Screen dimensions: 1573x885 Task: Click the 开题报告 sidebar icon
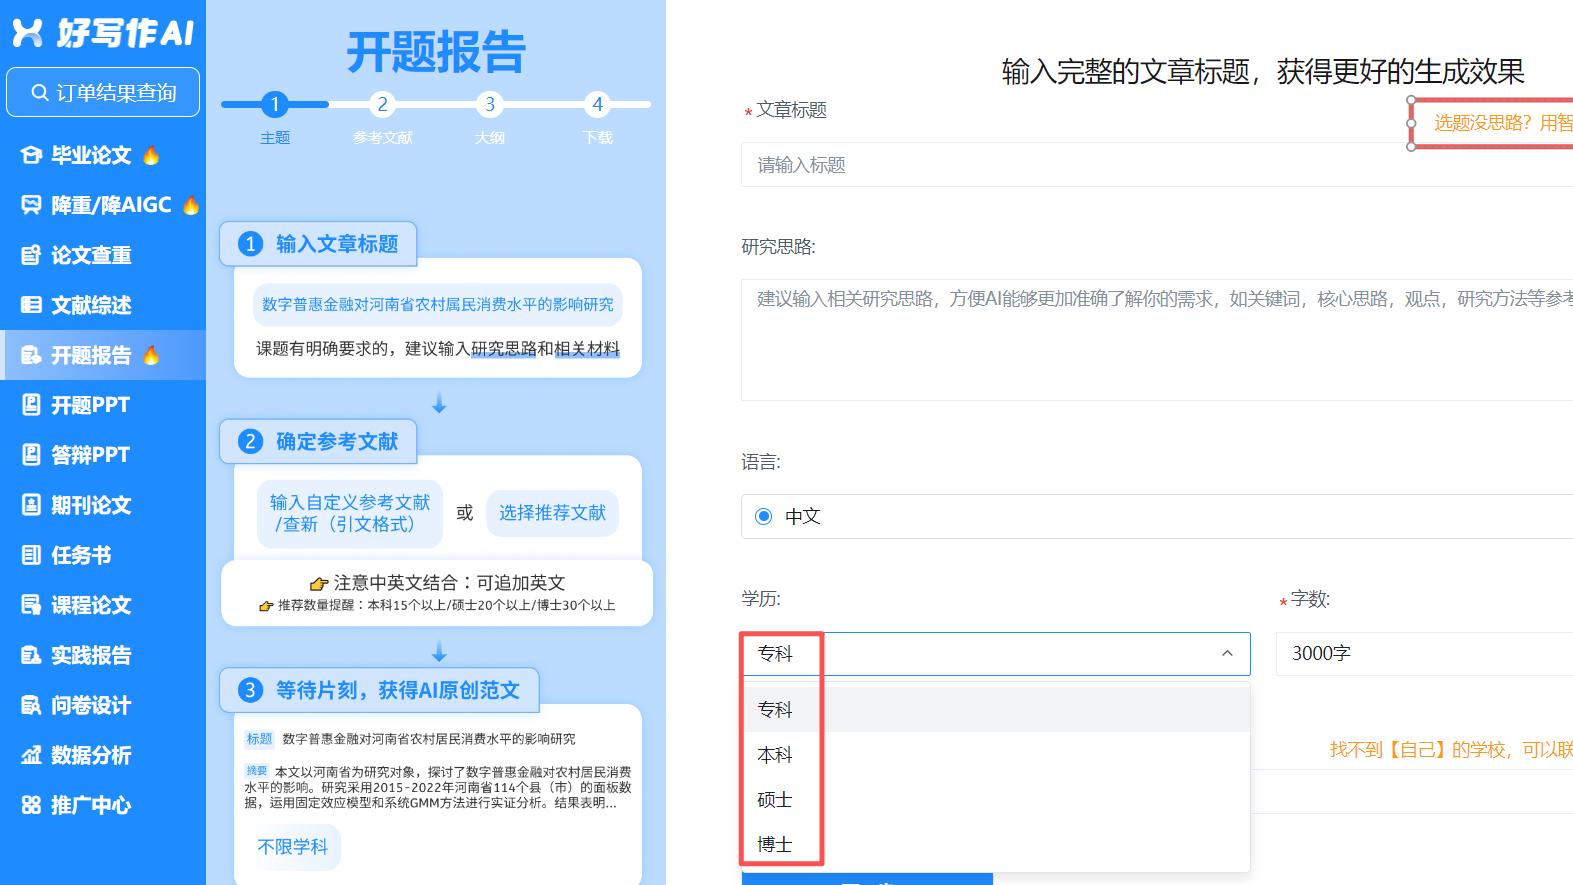(x=31, y=355)
